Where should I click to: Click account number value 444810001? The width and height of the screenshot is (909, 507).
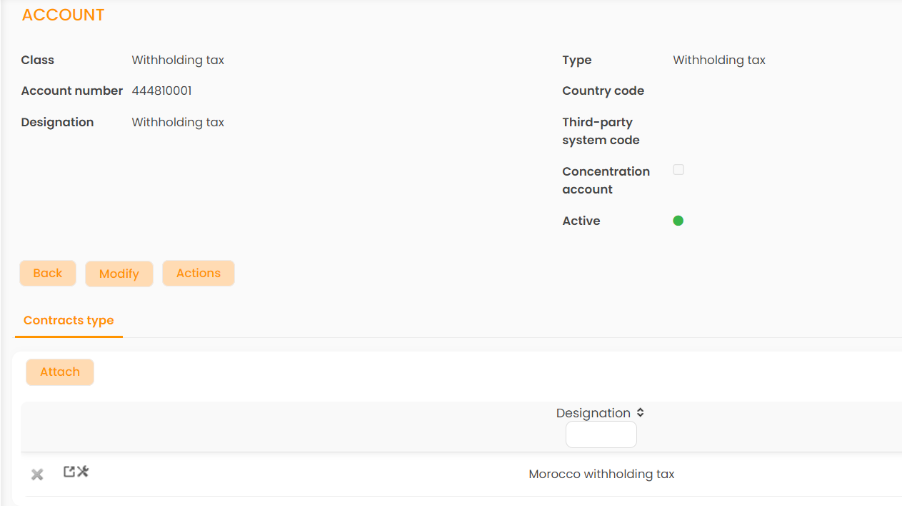pos(162,91)
